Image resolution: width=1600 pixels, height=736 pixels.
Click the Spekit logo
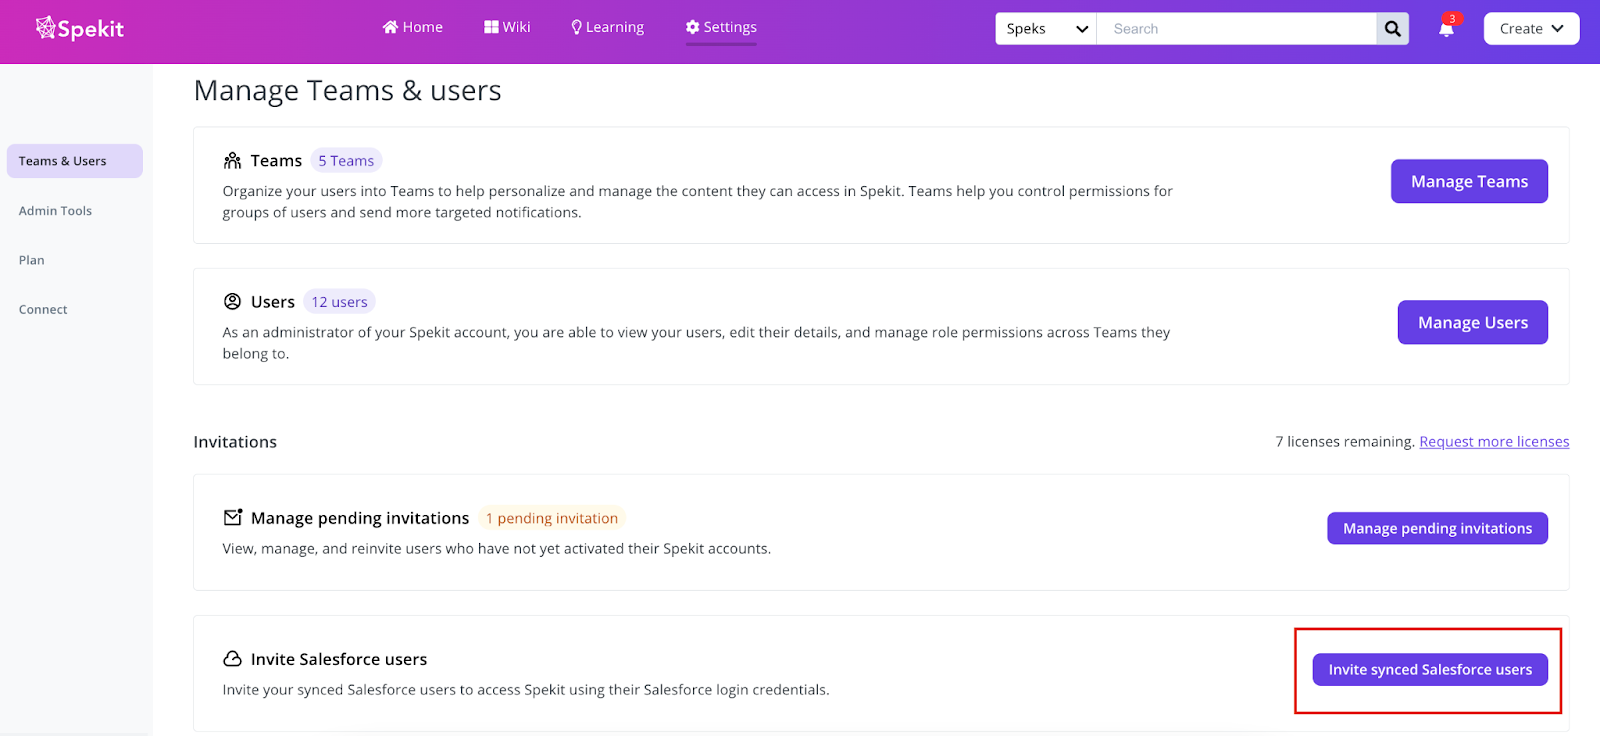(x=80, y=28)
